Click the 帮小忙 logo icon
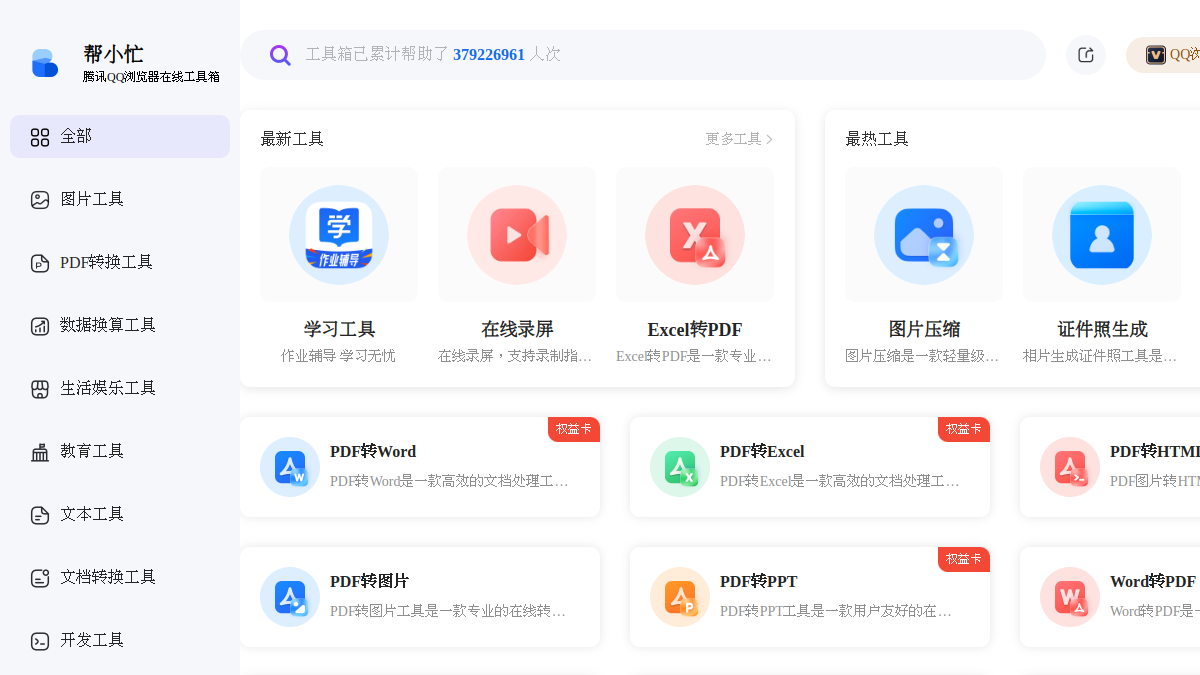Viewport: 1200px width, 675px height. (44, 63)
